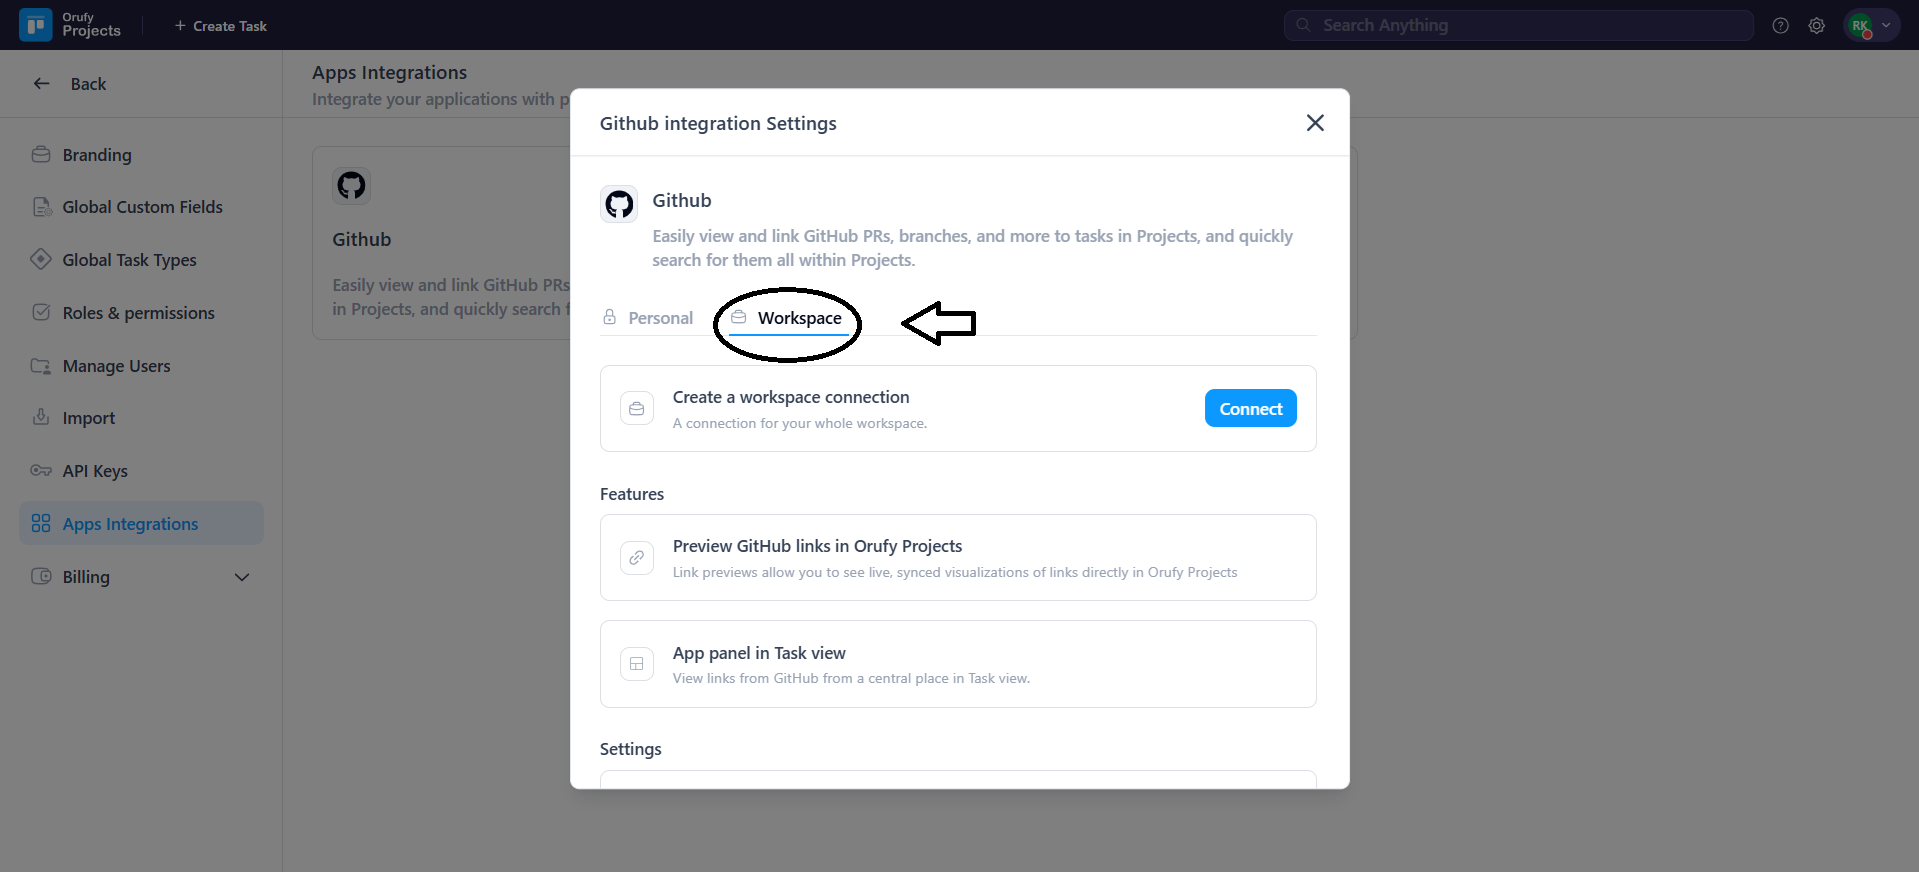1919x872 pixels.
Task: Switch to the Personal tab
Action: [x=648, y=318]
